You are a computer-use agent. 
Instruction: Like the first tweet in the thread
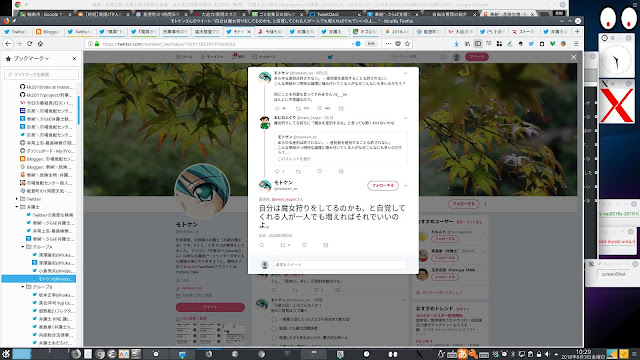click(320, 109)
